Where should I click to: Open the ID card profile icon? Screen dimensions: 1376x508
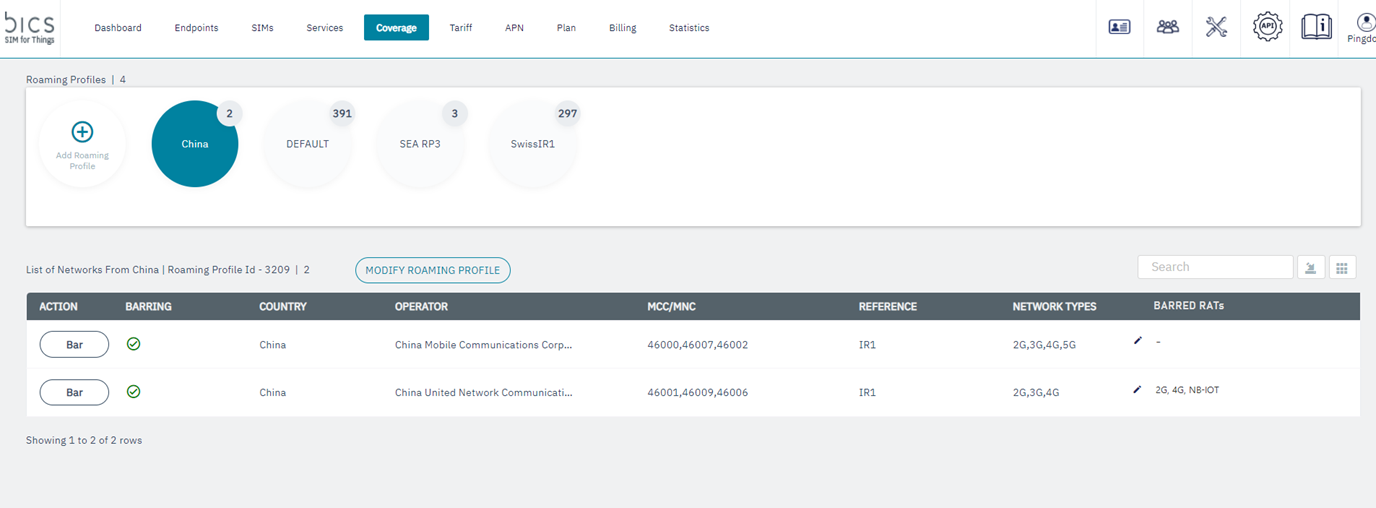click(x=1119, y=27)
